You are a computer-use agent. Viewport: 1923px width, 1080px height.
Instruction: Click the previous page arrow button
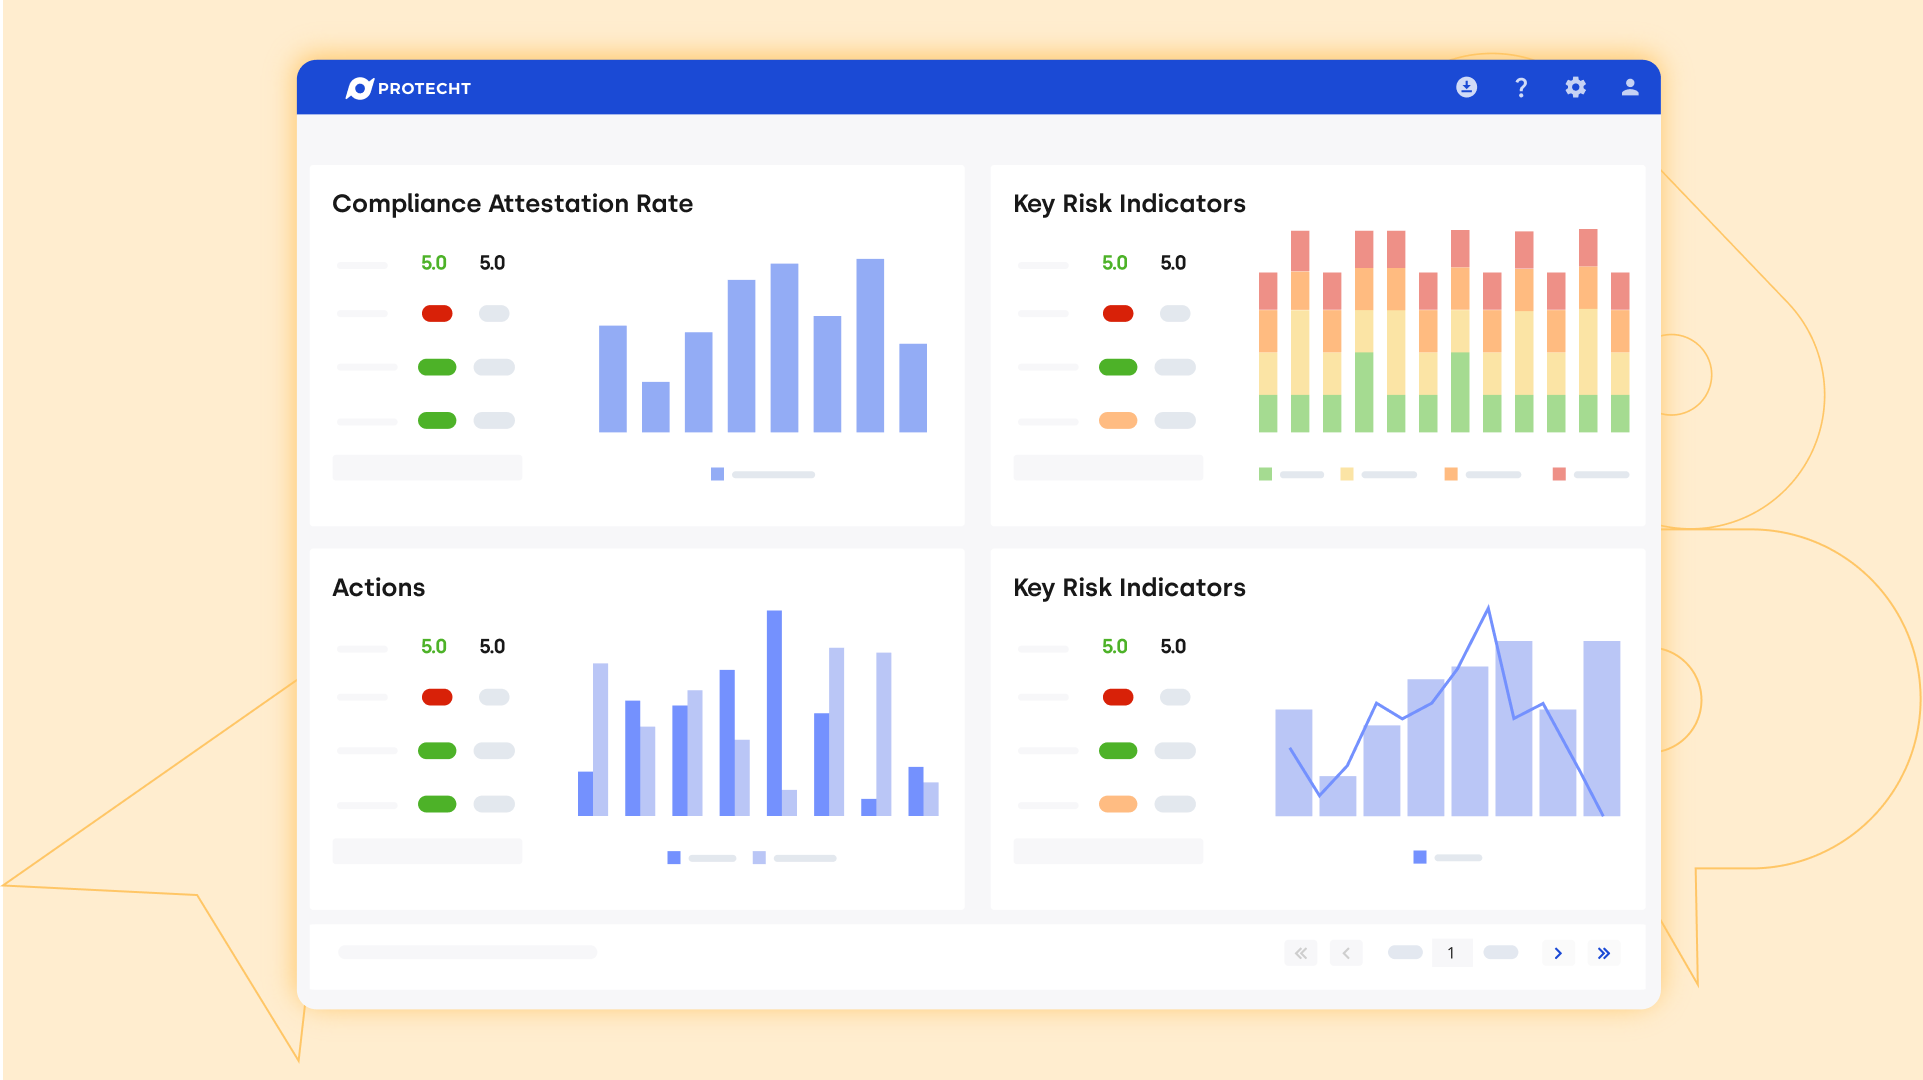1346,953
